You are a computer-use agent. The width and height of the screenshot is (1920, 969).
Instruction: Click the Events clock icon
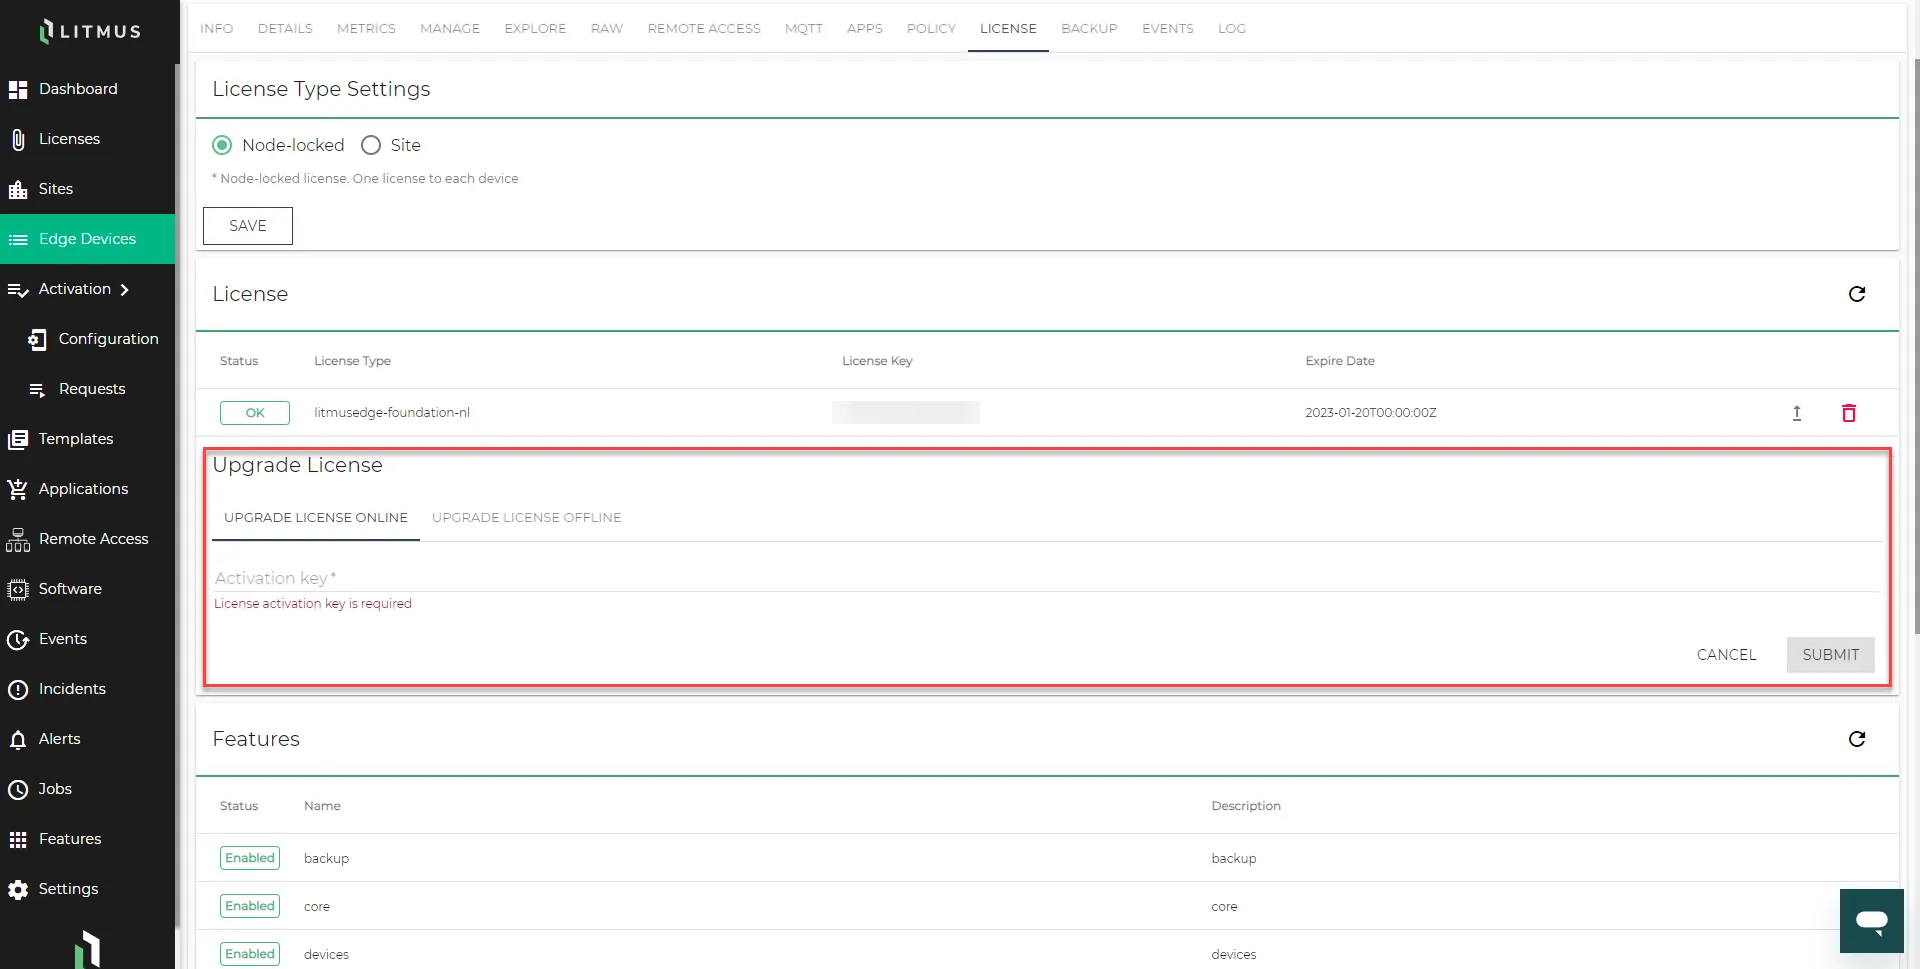[x=18, y=640]
